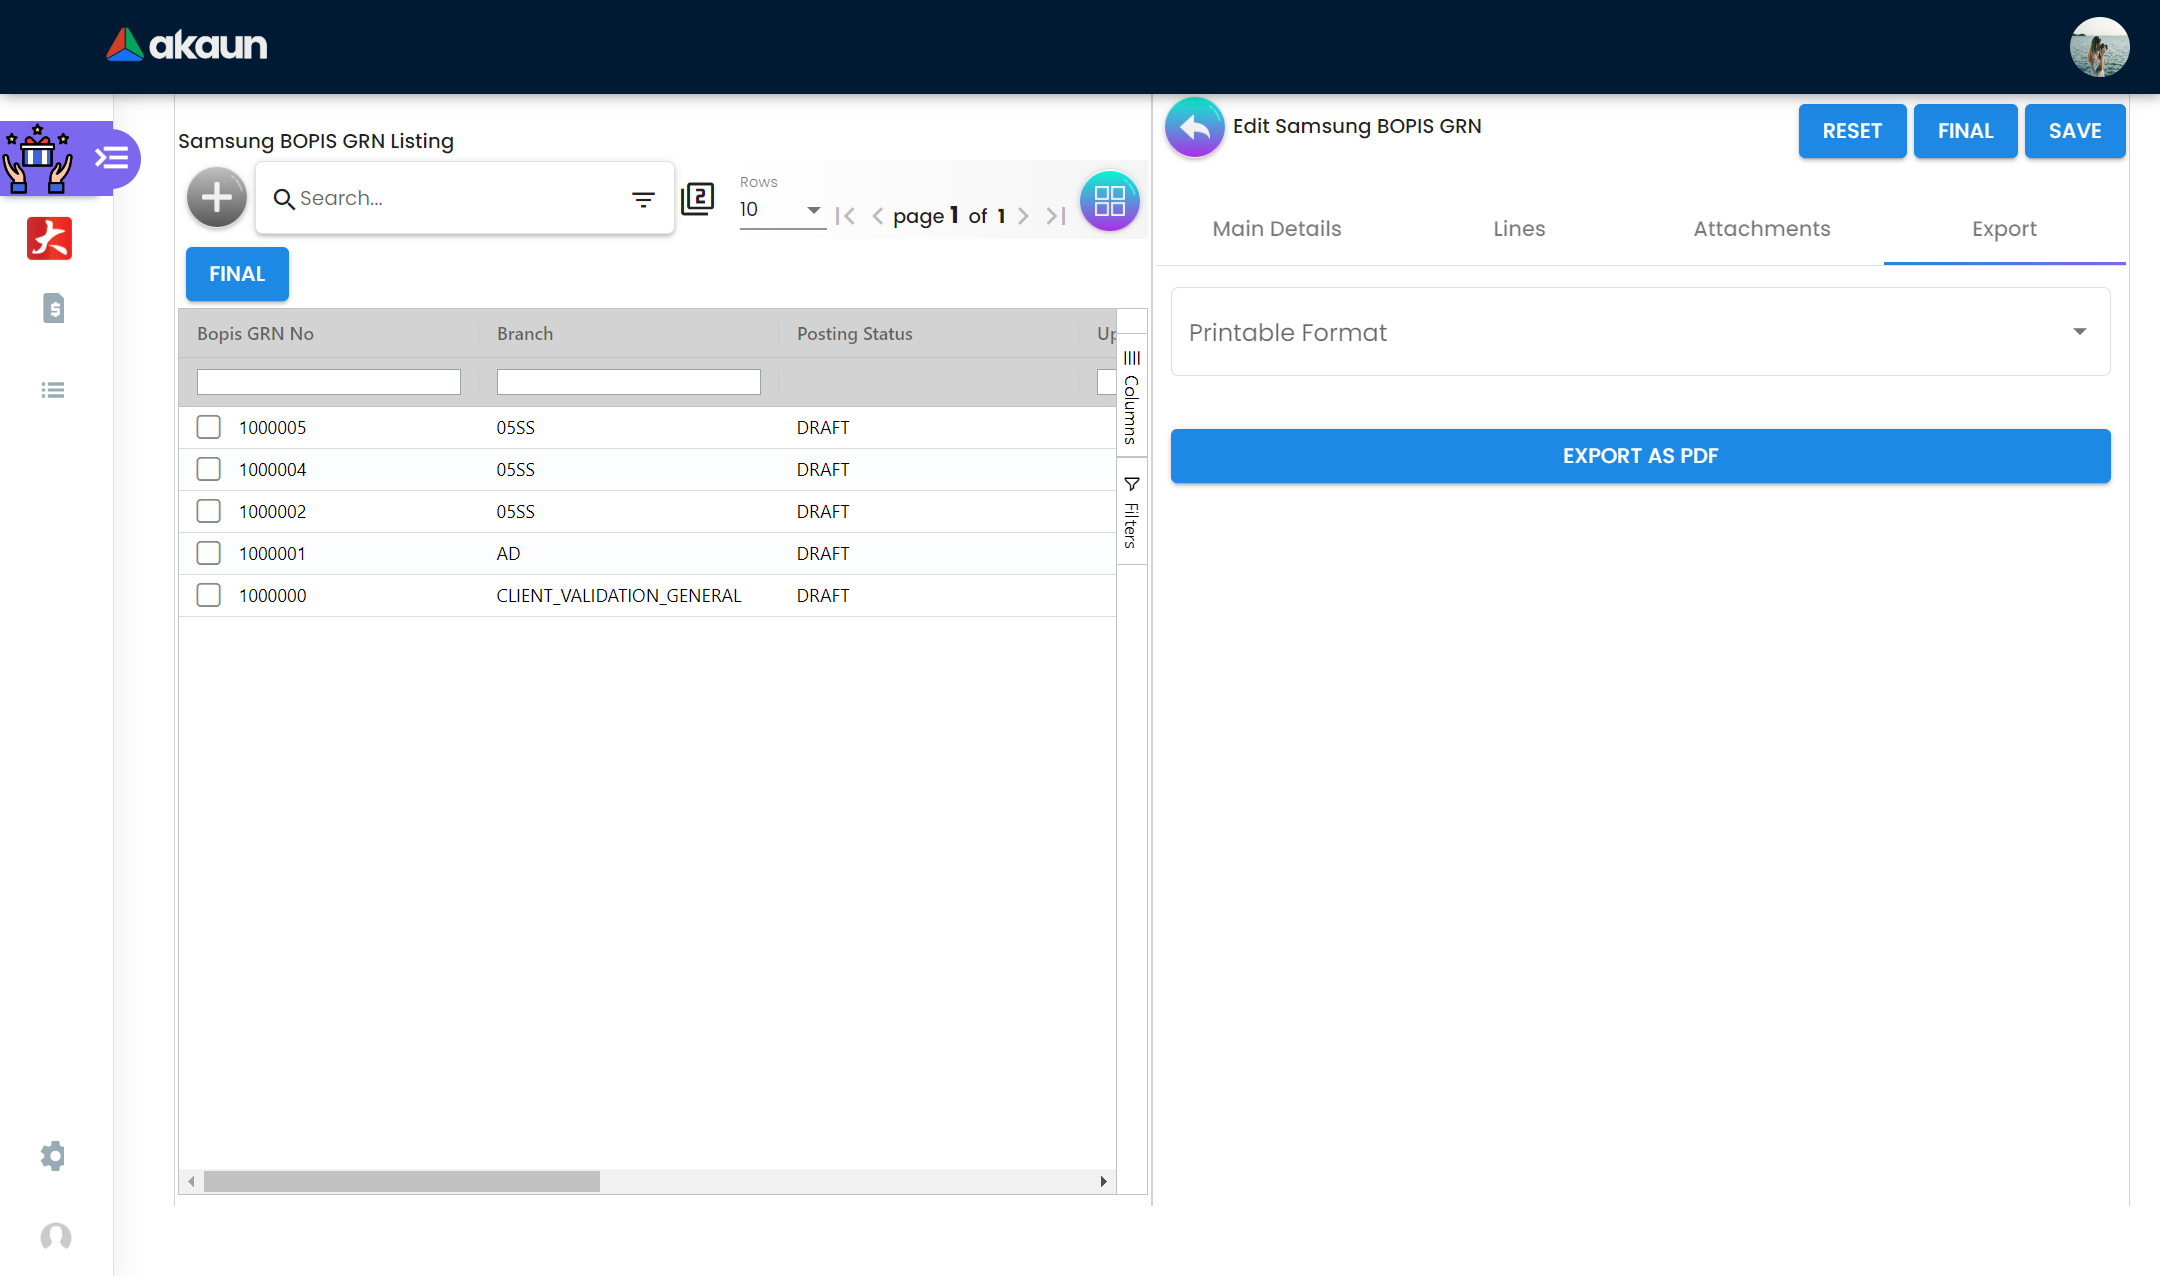Image resolution: width=2160 pixels, height=1276 pixels.
Task: Switch to the Lines tab
Action: [1518, 229]
